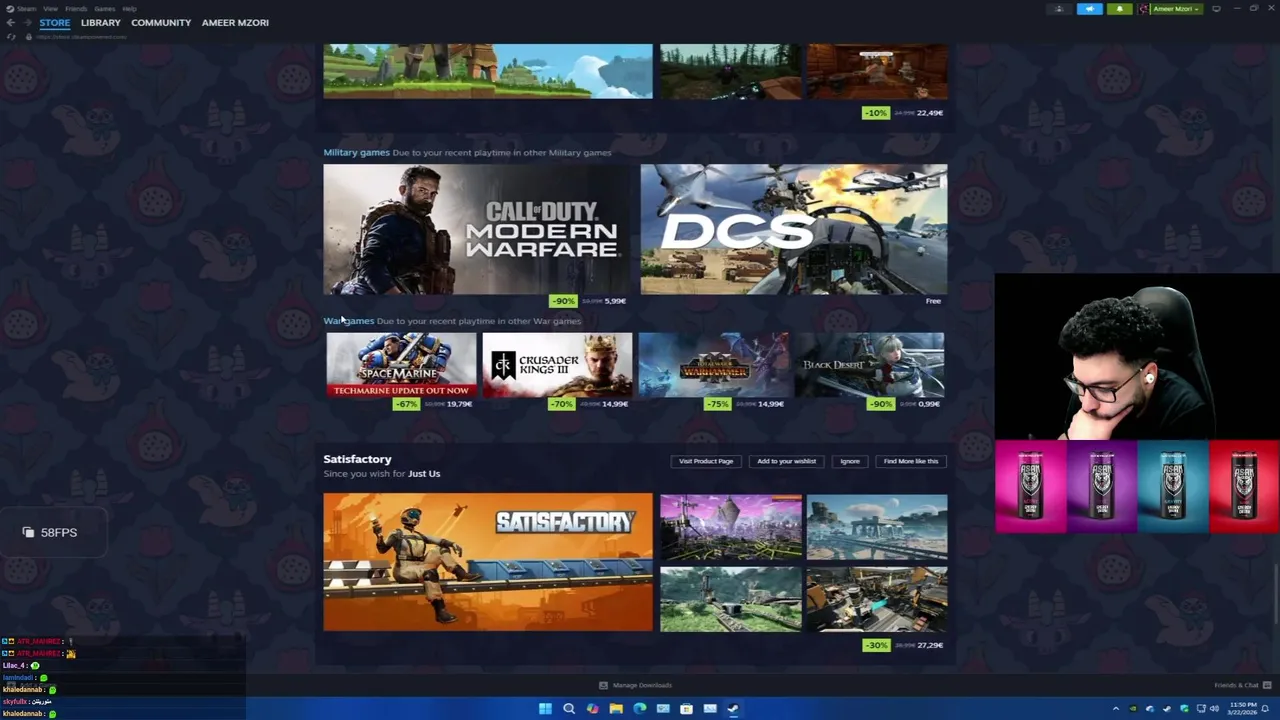Viewport: 1280px width, 720px height.
Task: Click the store URL address bar
Action: (x=80, y=37)
